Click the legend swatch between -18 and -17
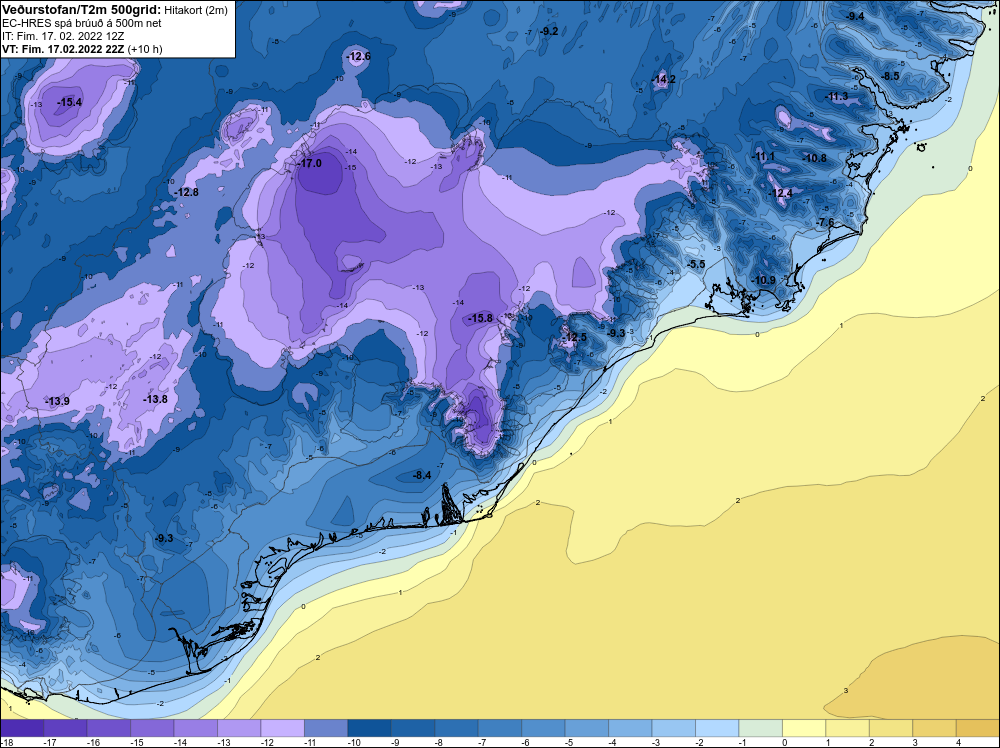1000x748 pixels. tap(22, 728)
